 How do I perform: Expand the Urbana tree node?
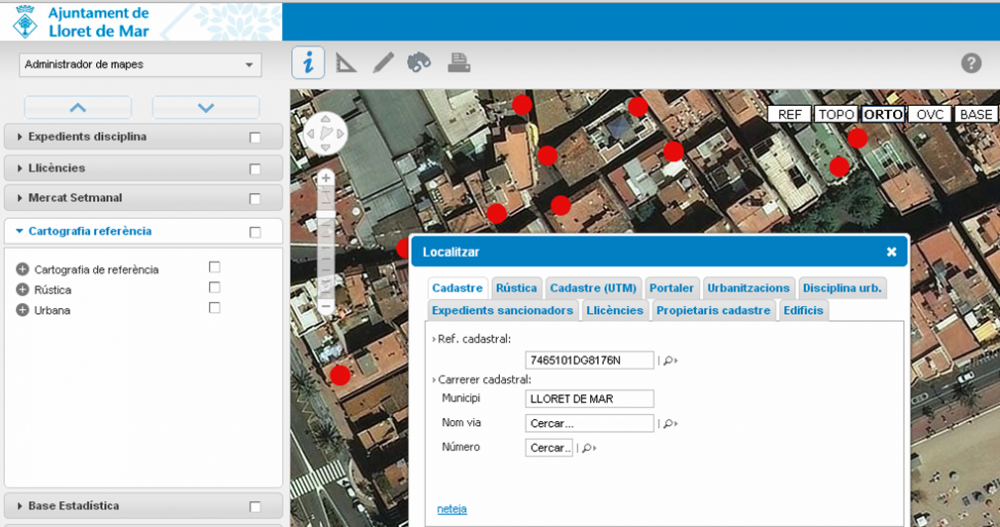(x=23, y=310)
